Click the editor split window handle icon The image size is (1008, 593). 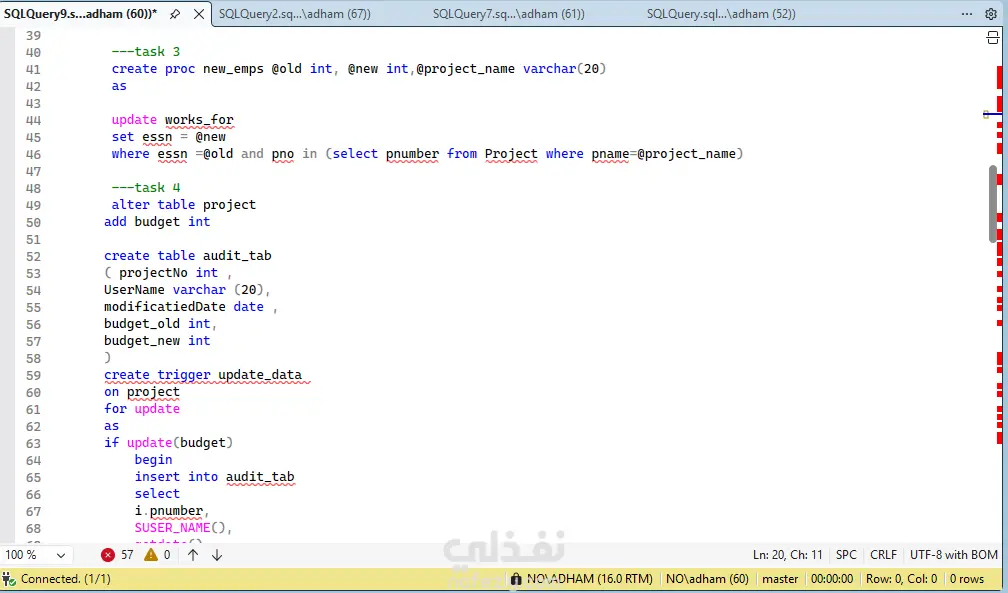[992, 39]
